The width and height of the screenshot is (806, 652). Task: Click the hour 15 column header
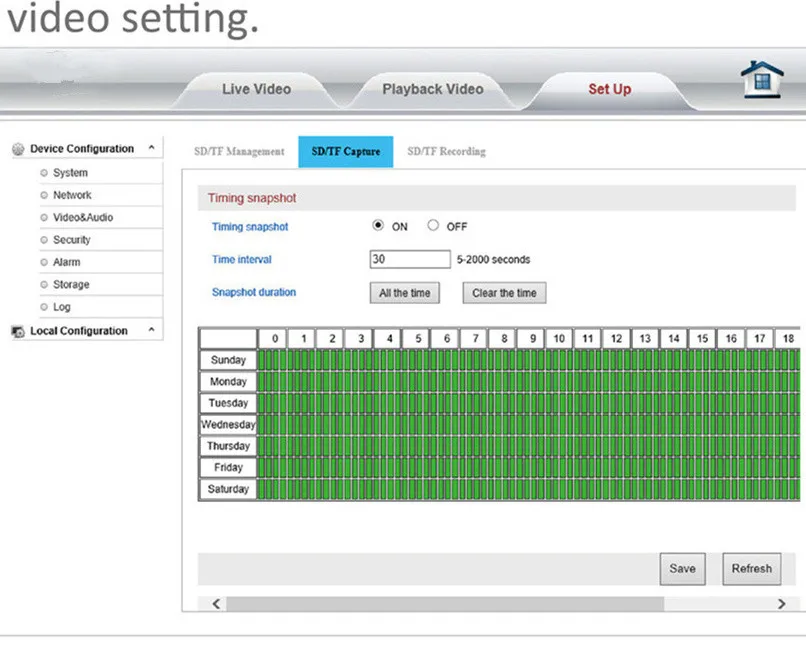point(702,338)
